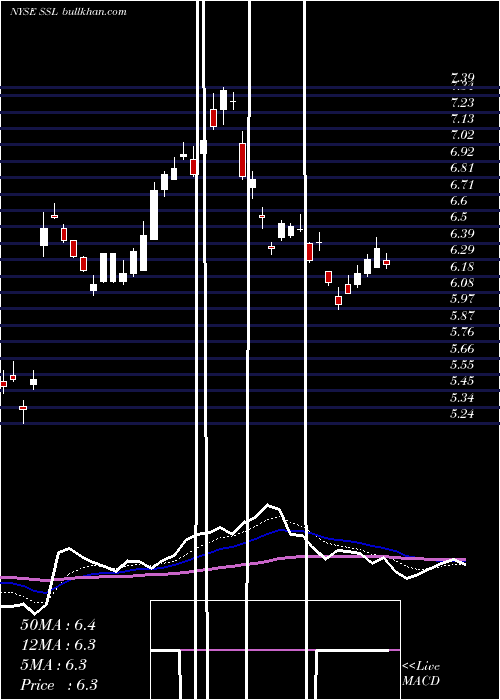Click the <<Live MACD label
500x700 pixels.
pyautogui.click(x=421, y=673)
